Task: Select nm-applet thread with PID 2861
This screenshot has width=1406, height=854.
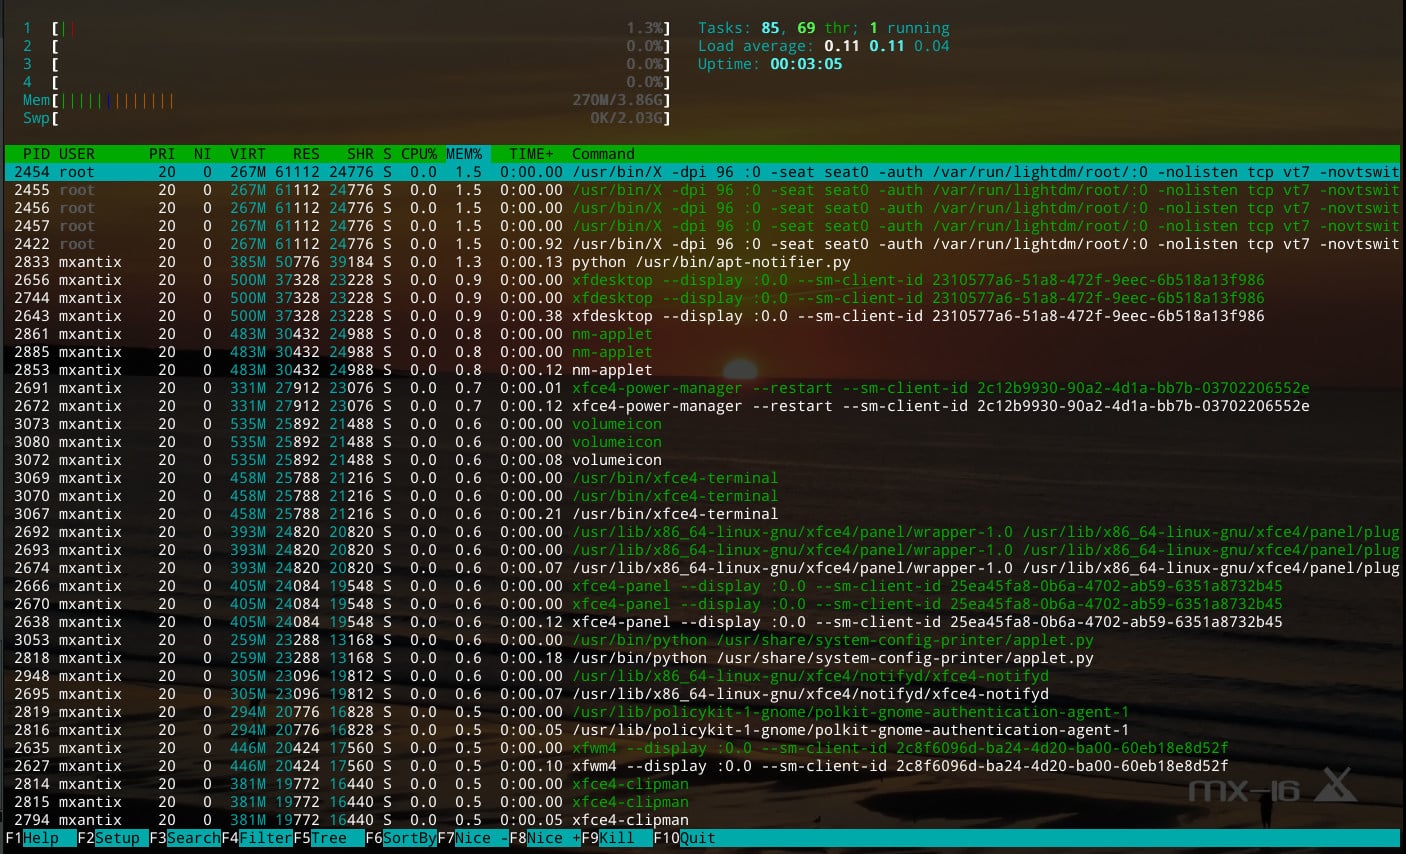Action: pos(702,334)
